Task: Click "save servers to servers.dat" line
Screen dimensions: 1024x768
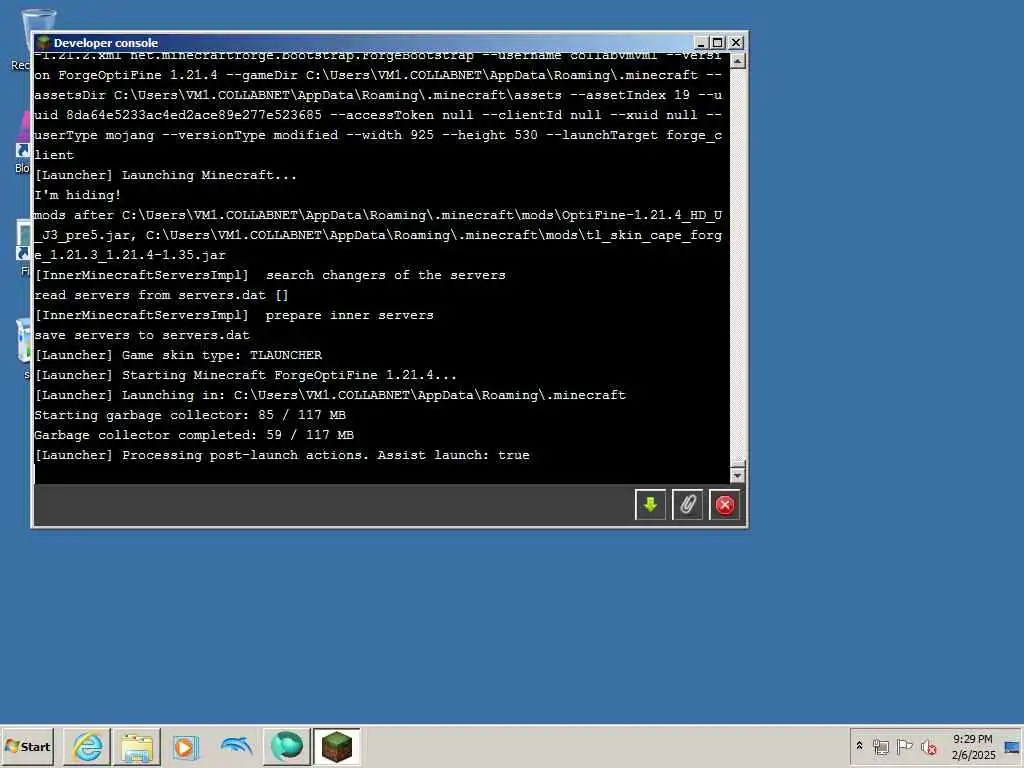Action: point(142,335)
